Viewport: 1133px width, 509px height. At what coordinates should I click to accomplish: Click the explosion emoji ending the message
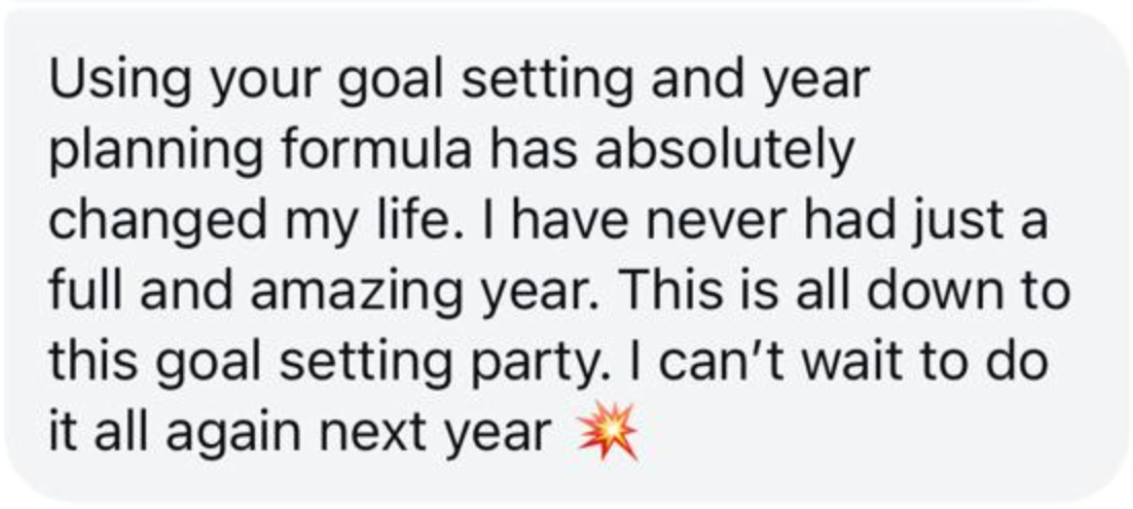point(608,432)
